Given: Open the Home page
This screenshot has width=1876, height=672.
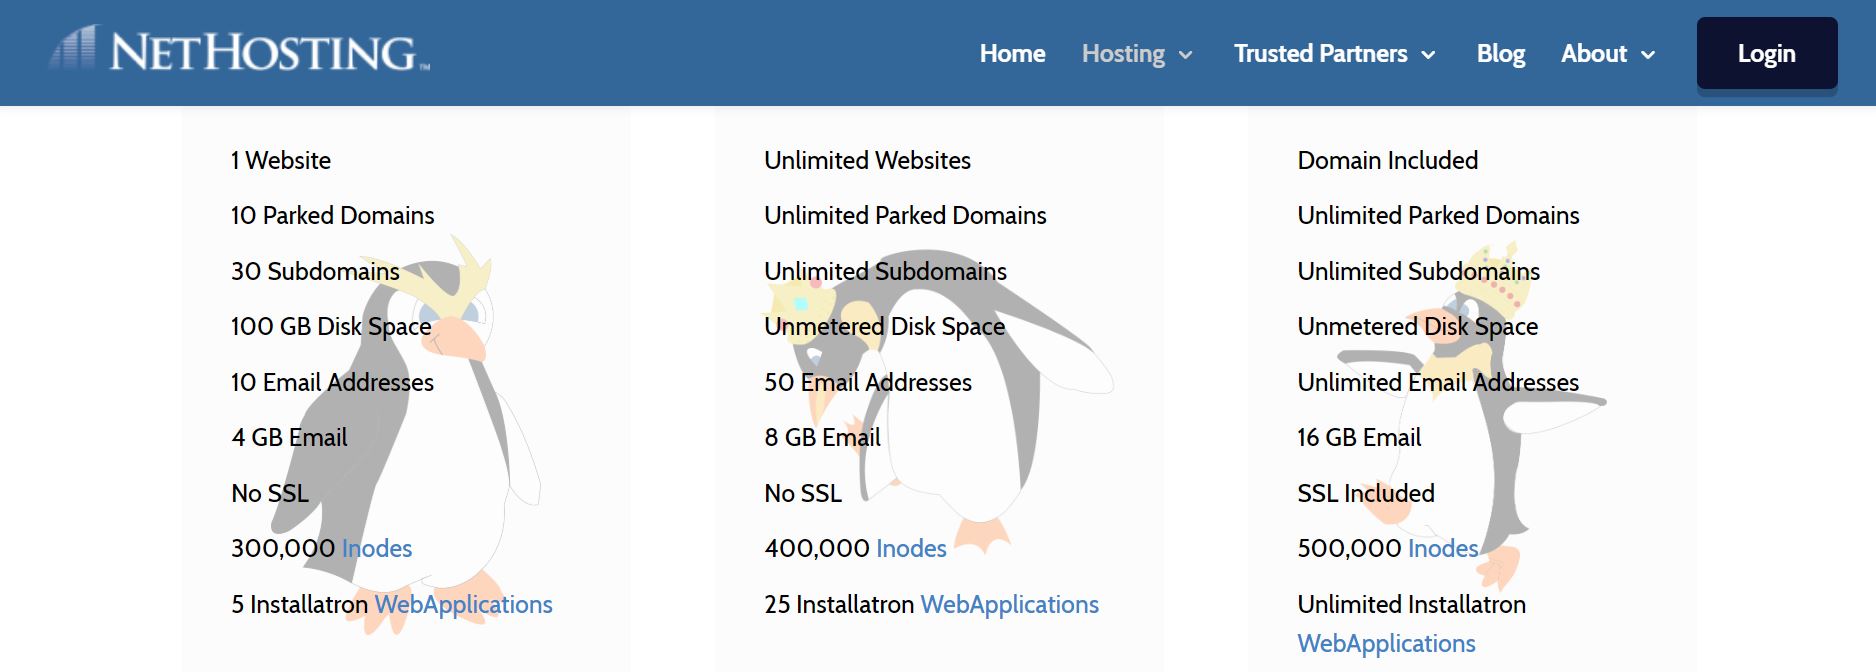Looking at the screenshot, I should (1012, 54).
